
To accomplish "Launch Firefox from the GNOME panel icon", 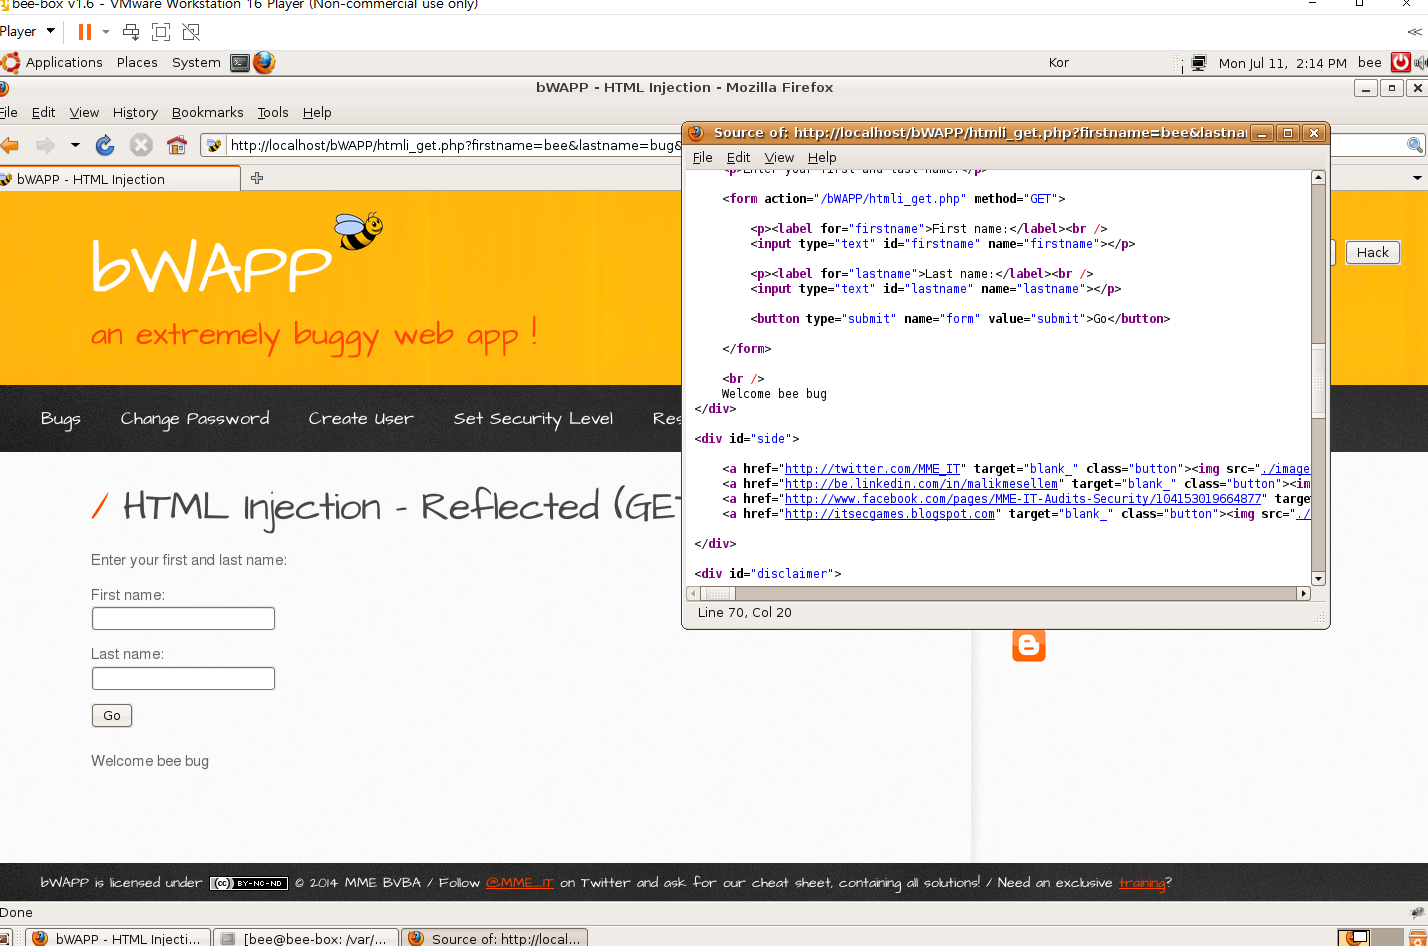I will pos(264,62).
